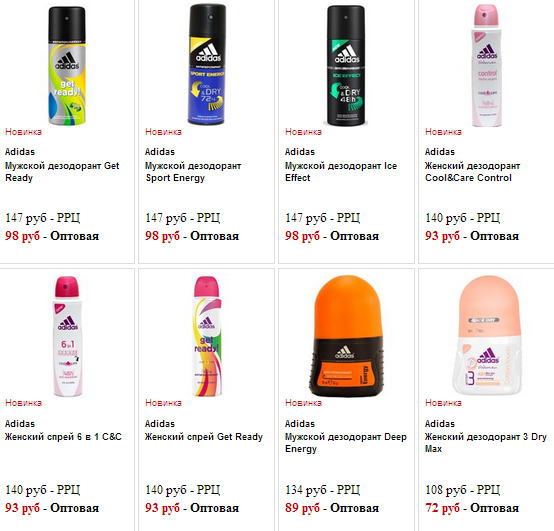554x531 pixels.
Task: Open link Мужской дезодорант Sport Energy
Action: tap(193, 172)
